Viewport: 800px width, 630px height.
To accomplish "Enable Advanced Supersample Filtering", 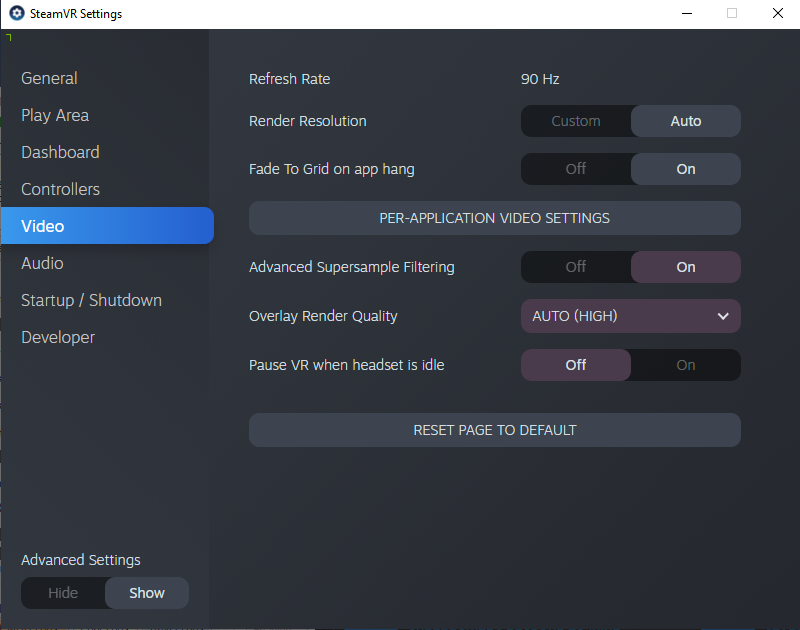I will click(x=686, y=267).
